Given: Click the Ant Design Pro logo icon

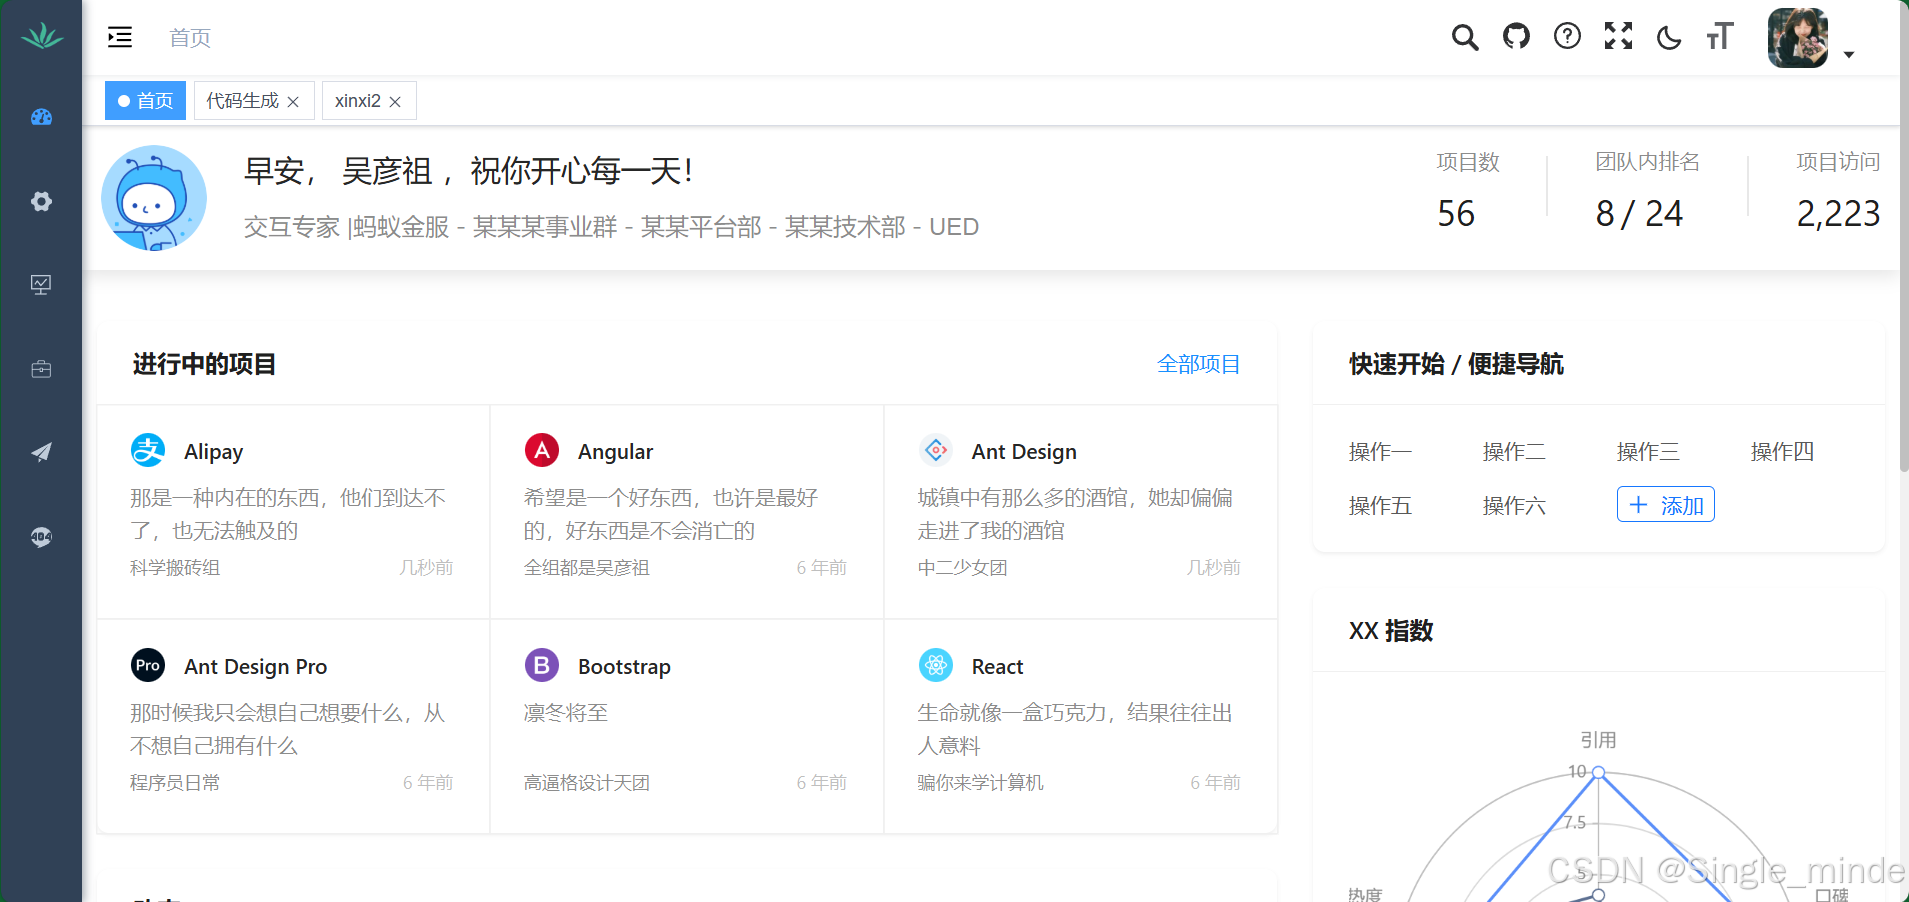Looking at the screenshot, I should coord(148,665).
